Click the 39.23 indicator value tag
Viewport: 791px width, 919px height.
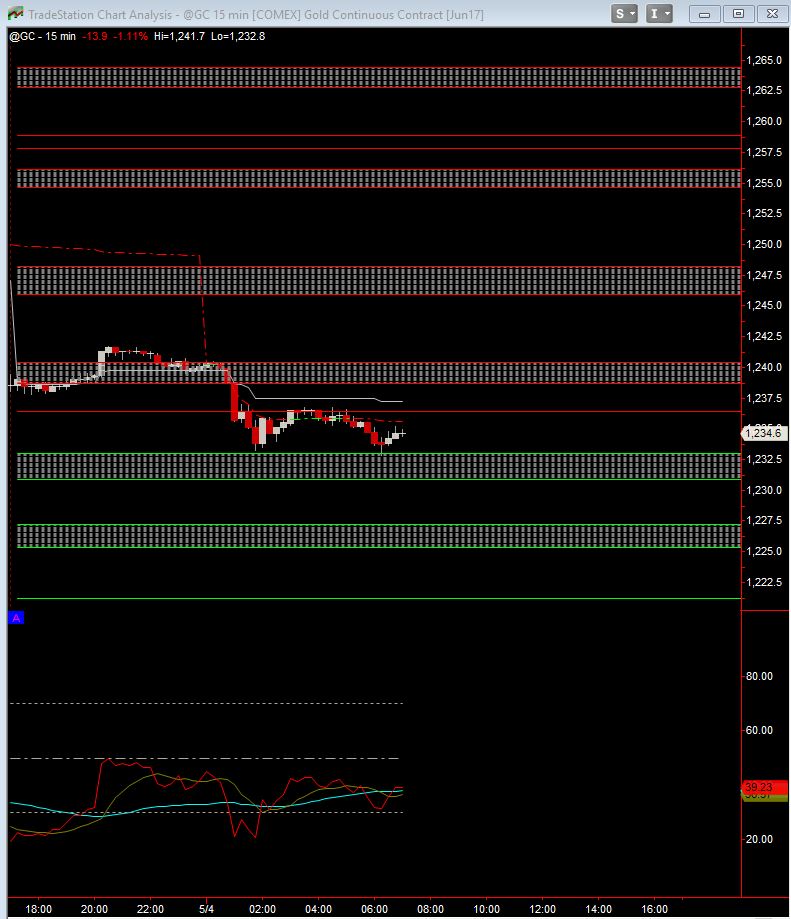click(765, 787)
